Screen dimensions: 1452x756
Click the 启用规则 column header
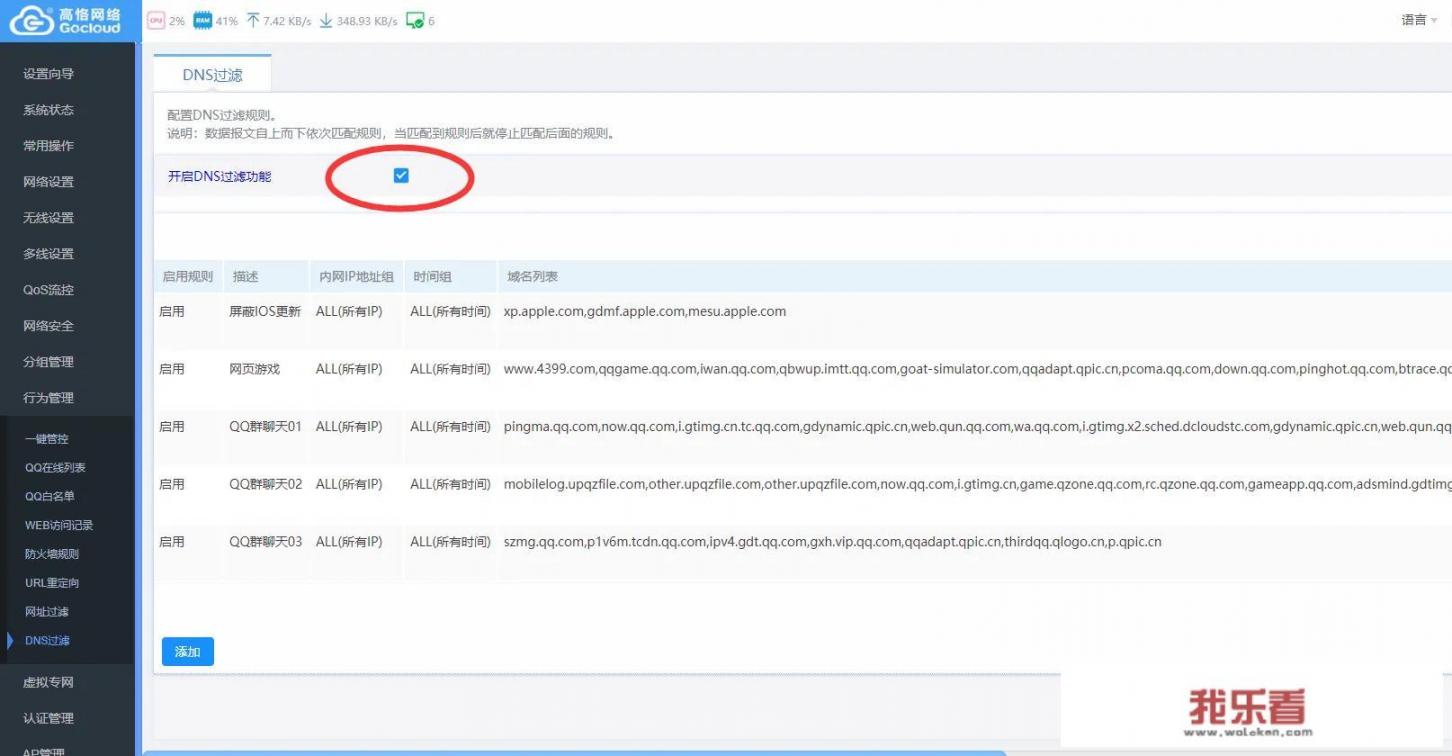coord(187,277)
